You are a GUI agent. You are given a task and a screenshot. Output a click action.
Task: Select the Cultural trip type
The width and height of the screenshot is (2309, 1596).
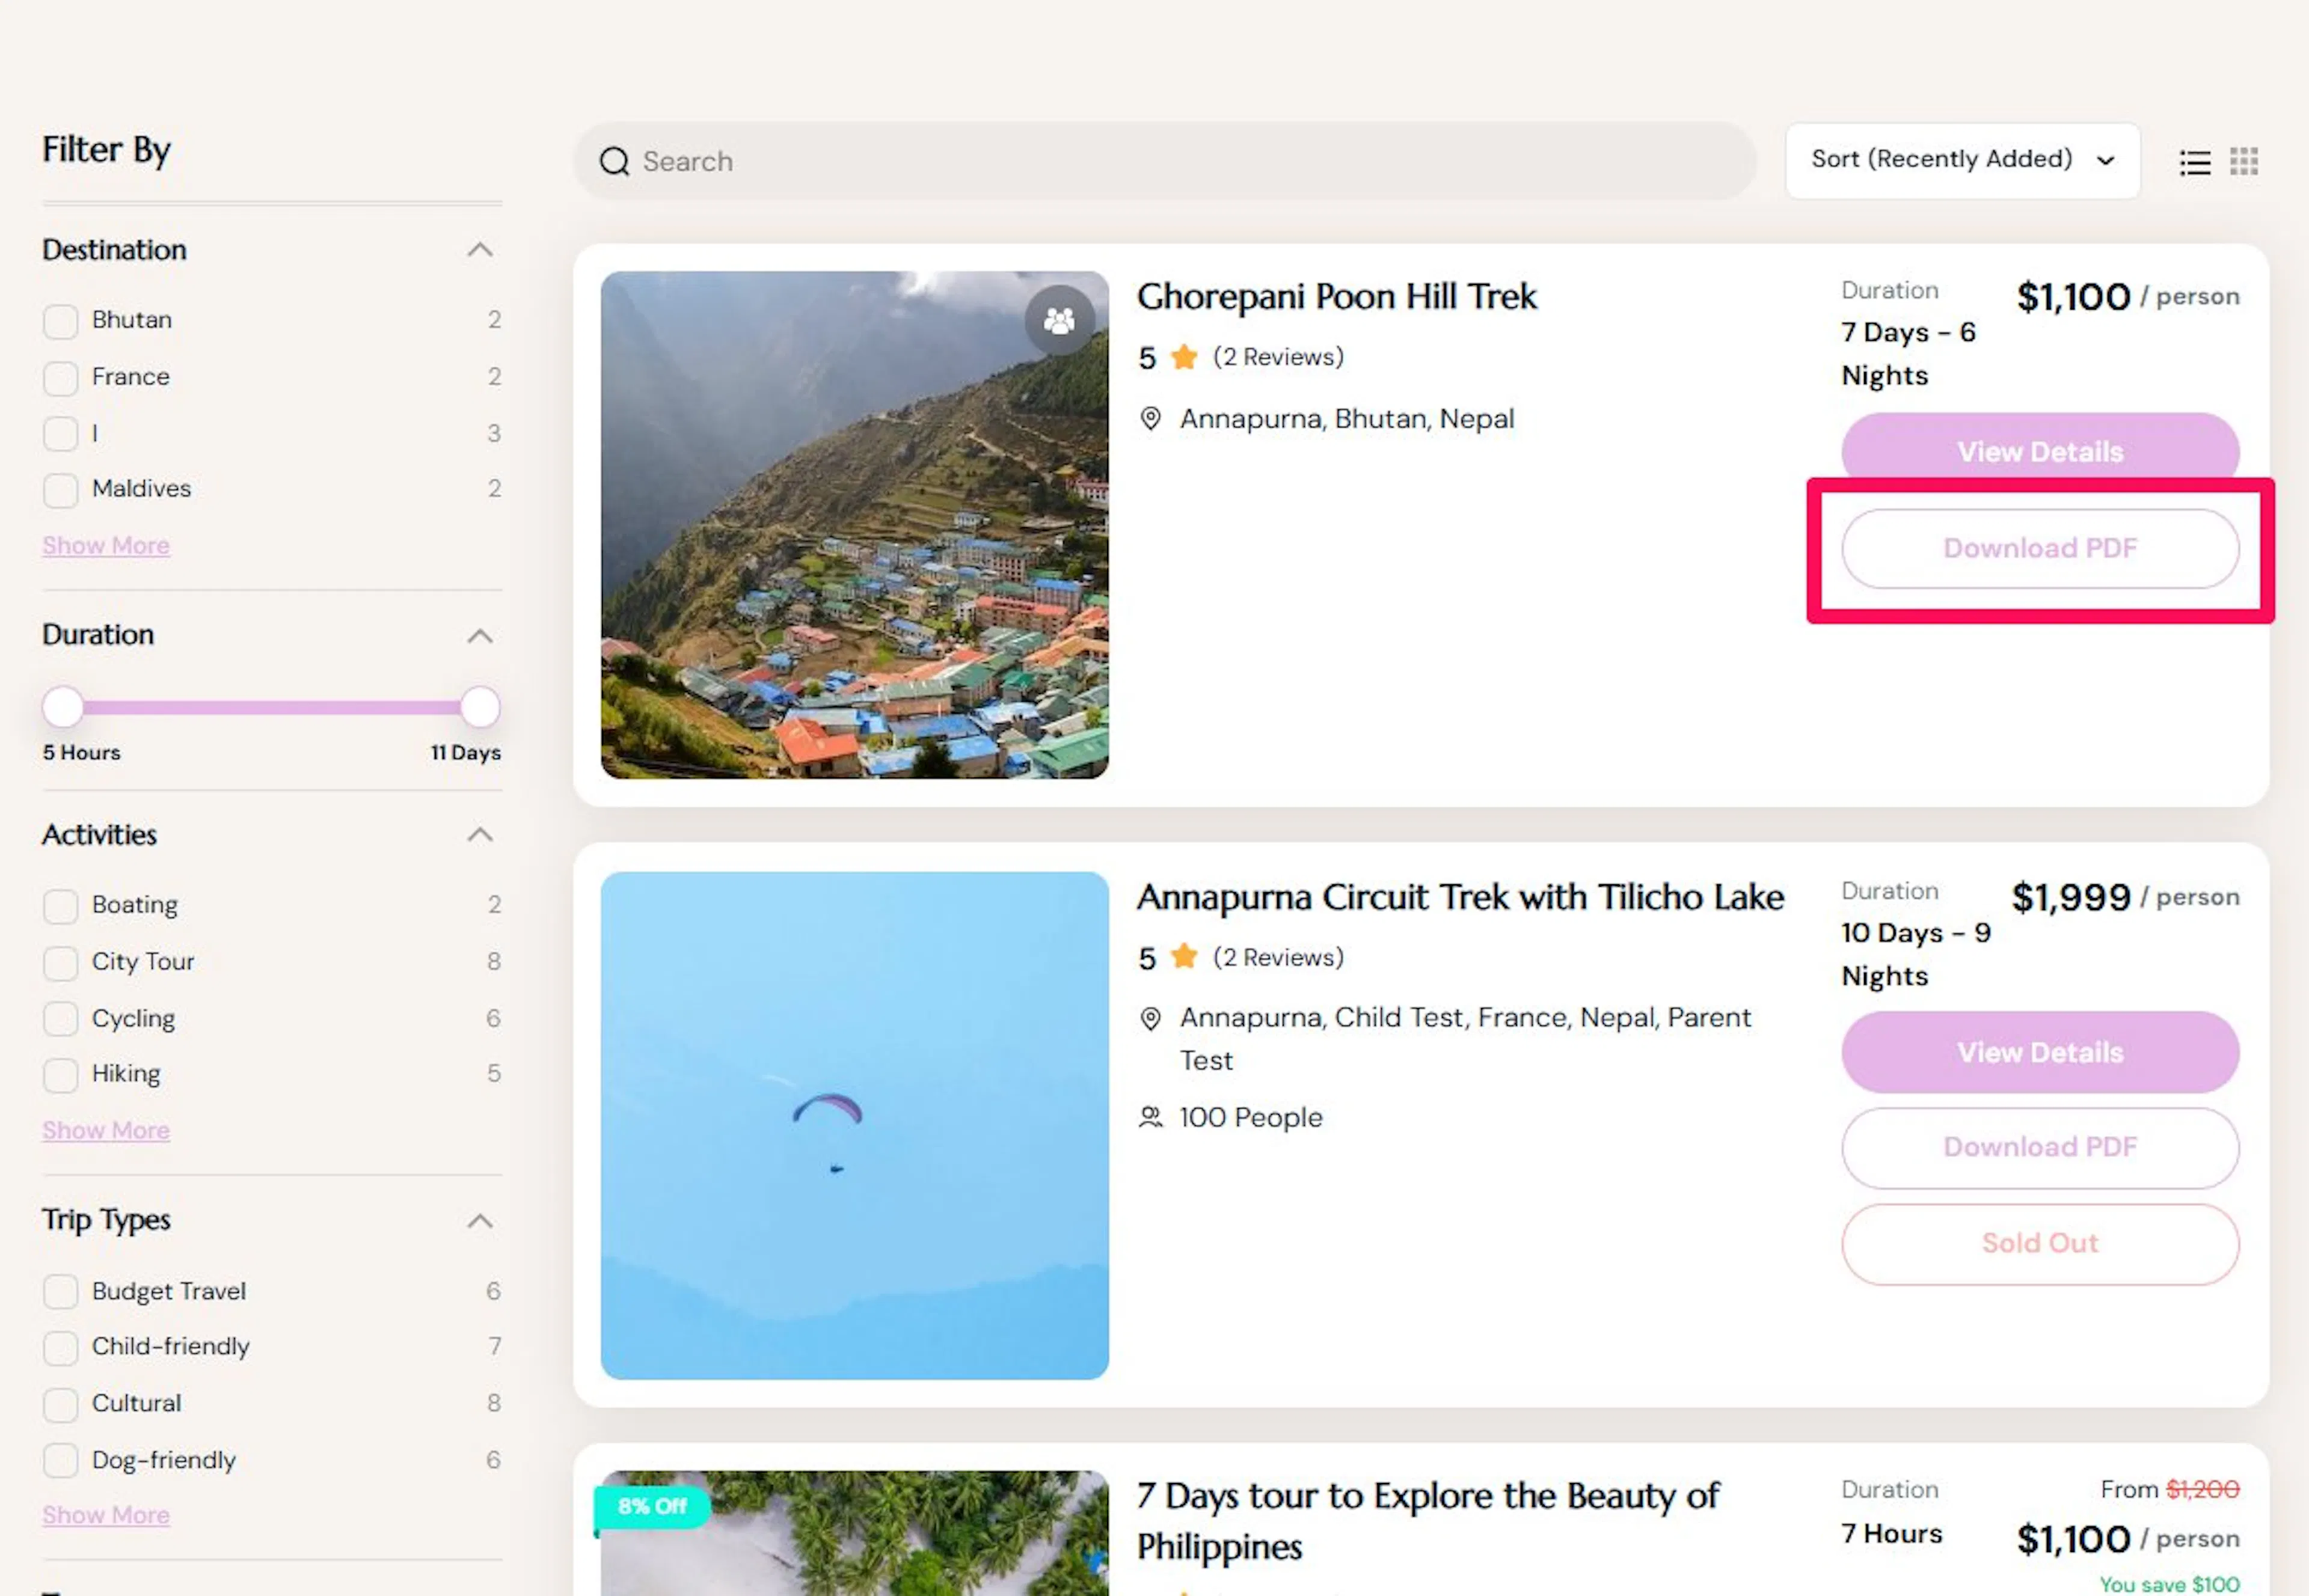61,1404
